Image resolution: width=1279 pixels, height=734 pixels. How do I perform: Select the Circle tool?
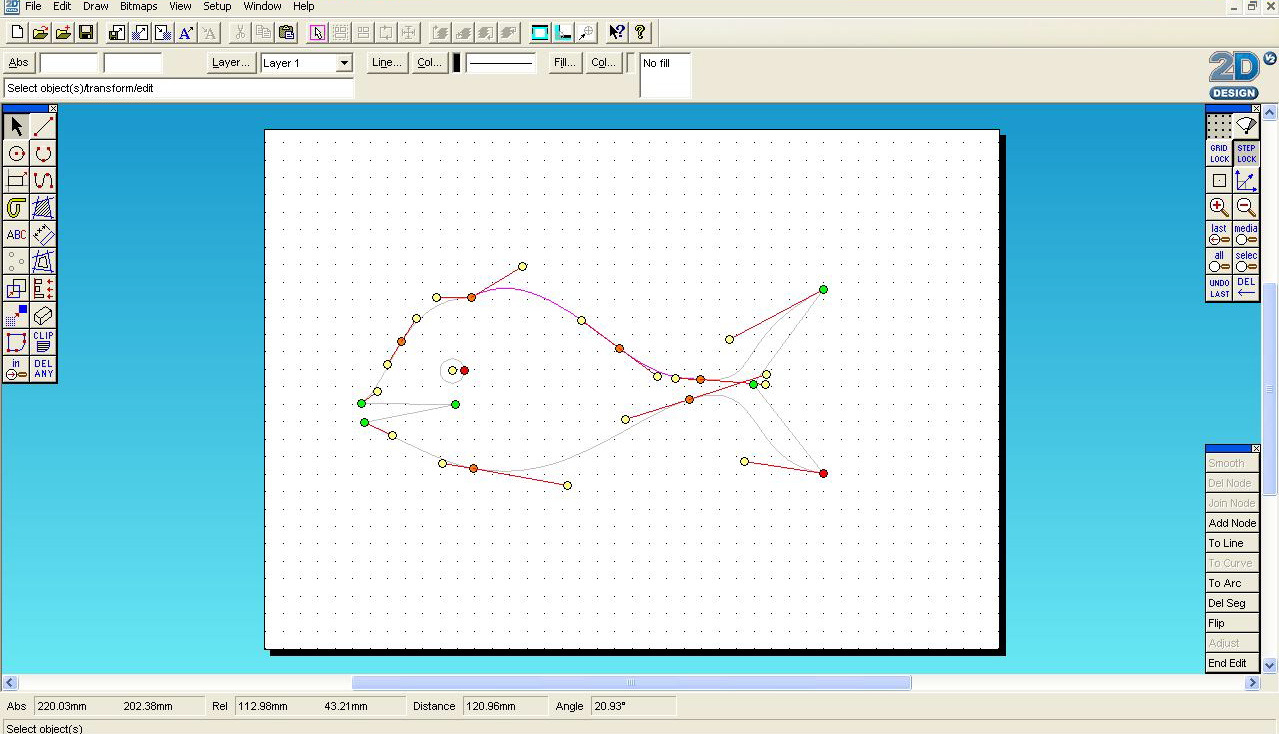click(16, 153)
